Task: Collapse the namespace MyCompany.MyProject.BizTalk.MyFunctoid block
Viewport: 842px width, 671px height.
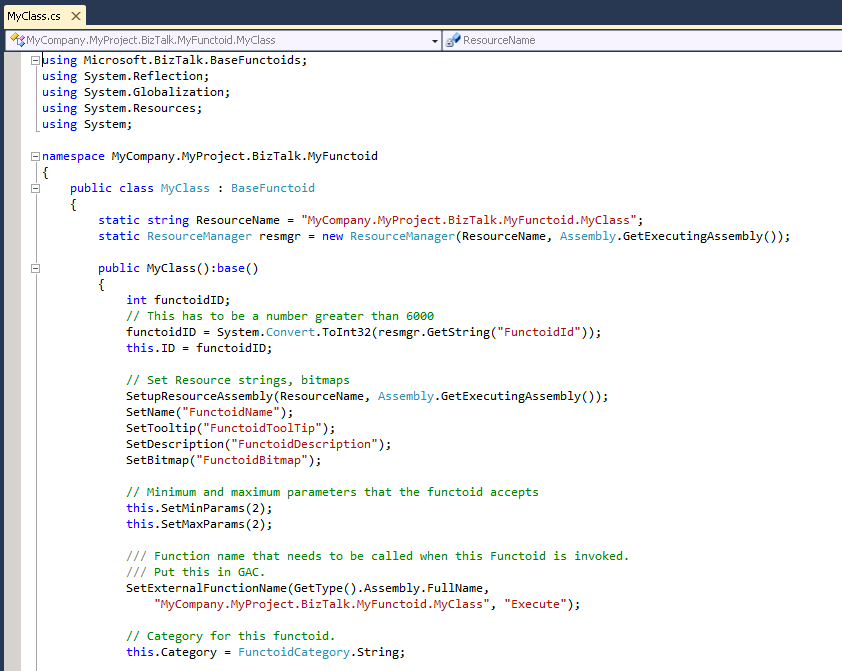Action: coord(36,156)
